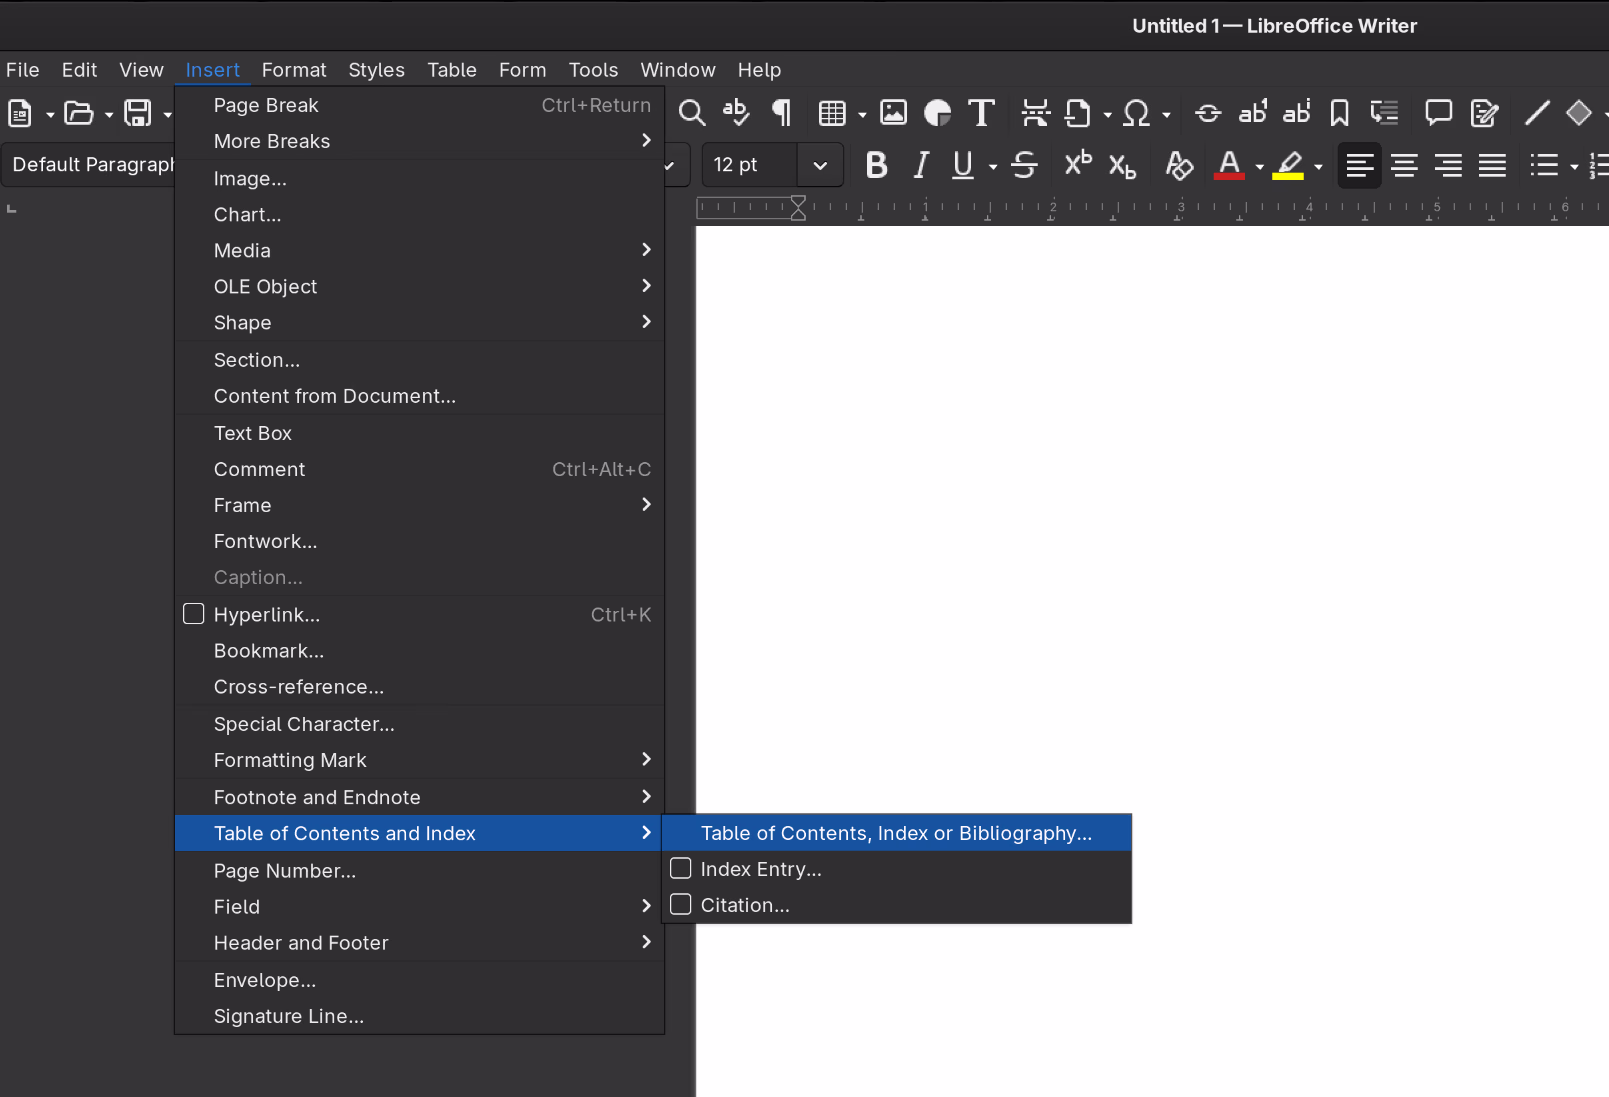The height and width of the screenshot is (1097, 1609).
Task: Toggle the Citation checkbox
Action: pos(681,904)
